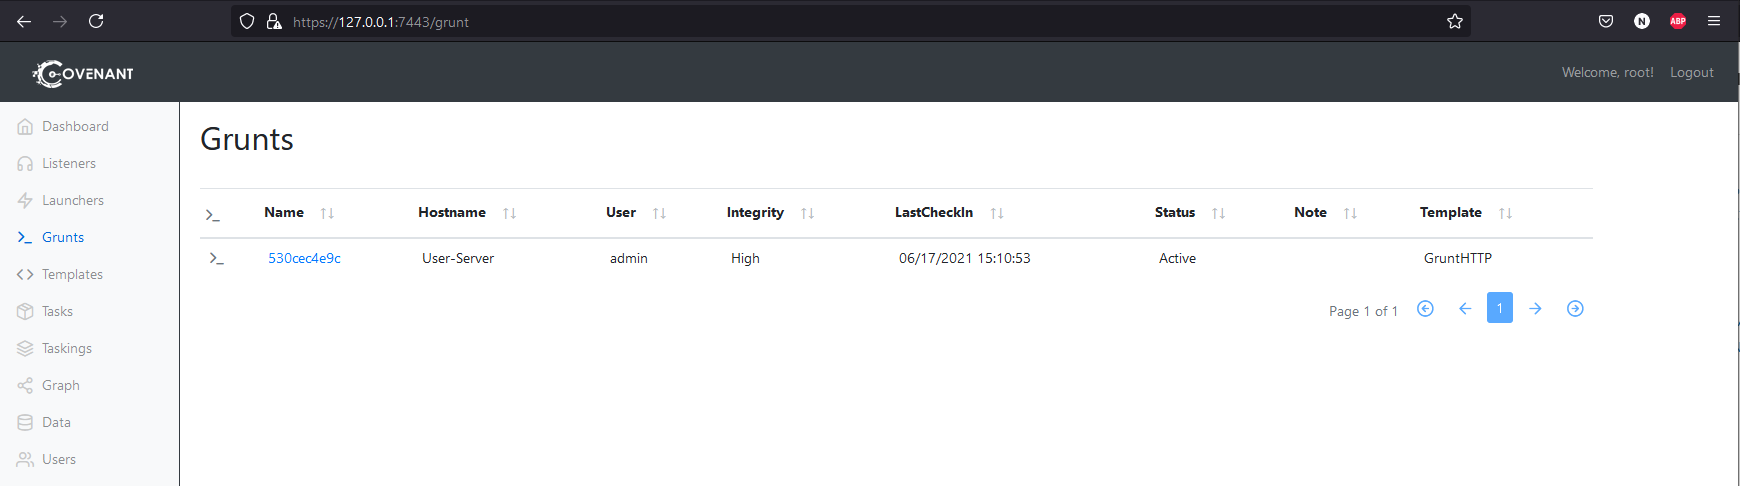Click the terminal icon in the 530cec4e9c row
1740x486 pixels.
[216, 259]
